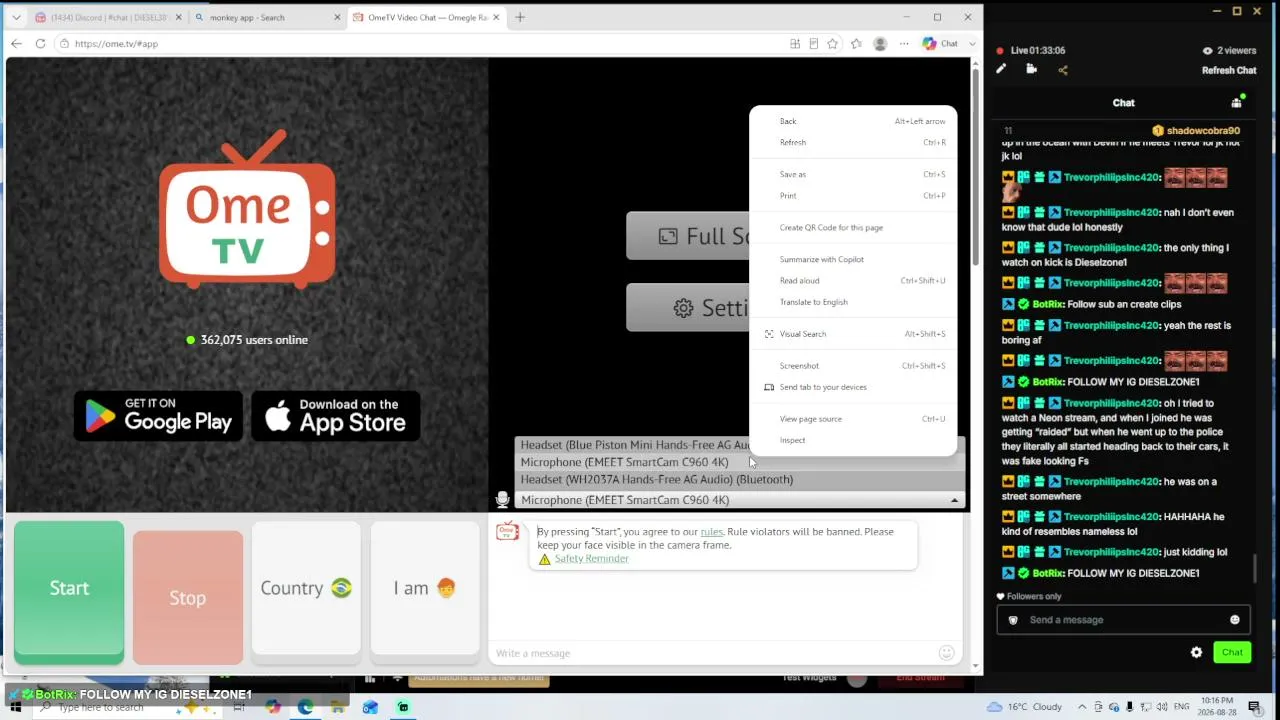
Task: Select Screenshot in the context menu
Action: tap(853, 366)
